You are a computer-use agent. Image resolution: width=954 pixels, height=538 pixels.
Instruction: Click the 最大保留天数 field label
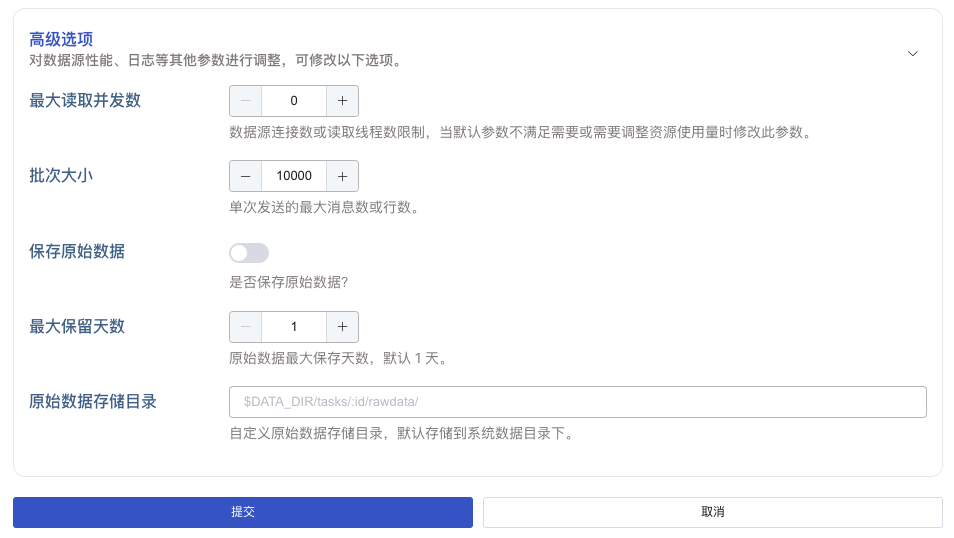77,326
